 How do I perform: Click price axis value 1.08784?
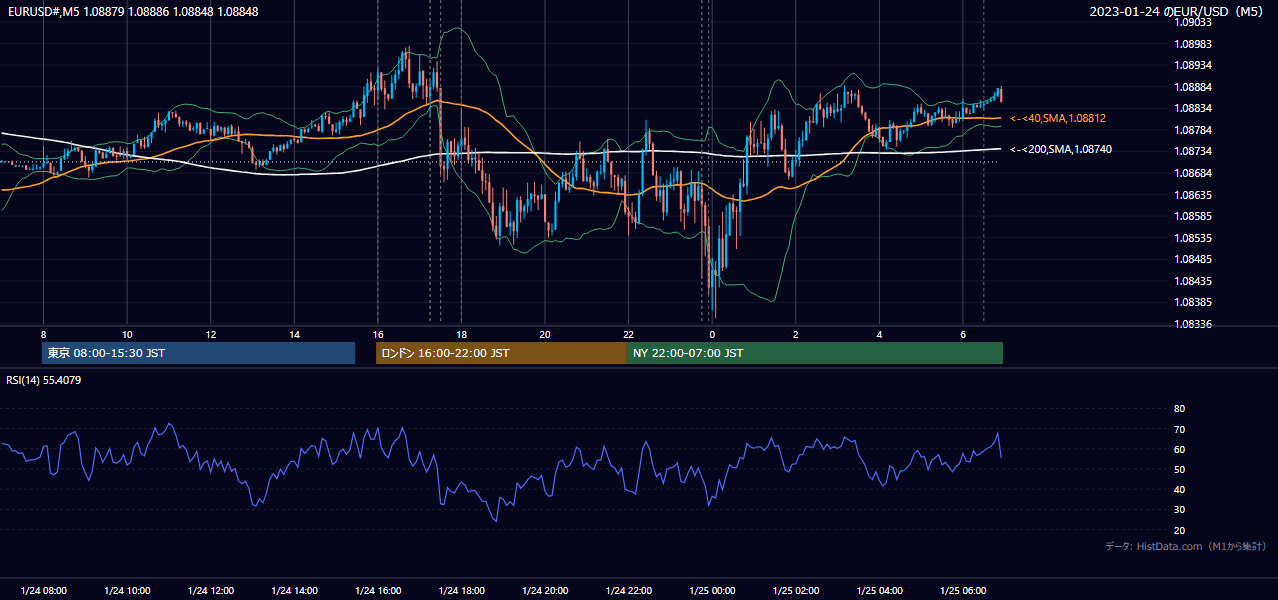tap(1192, 130)
